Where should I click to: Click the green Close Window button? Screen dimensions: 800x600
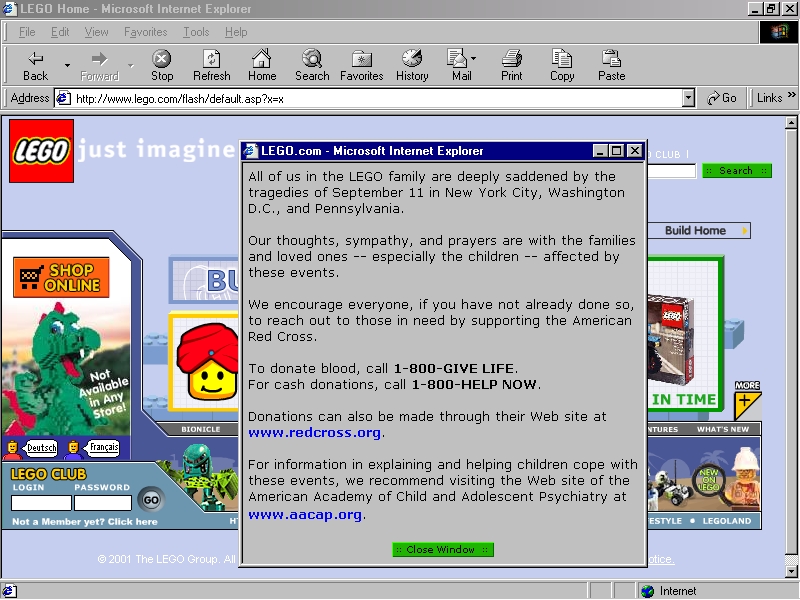(443, 549)
